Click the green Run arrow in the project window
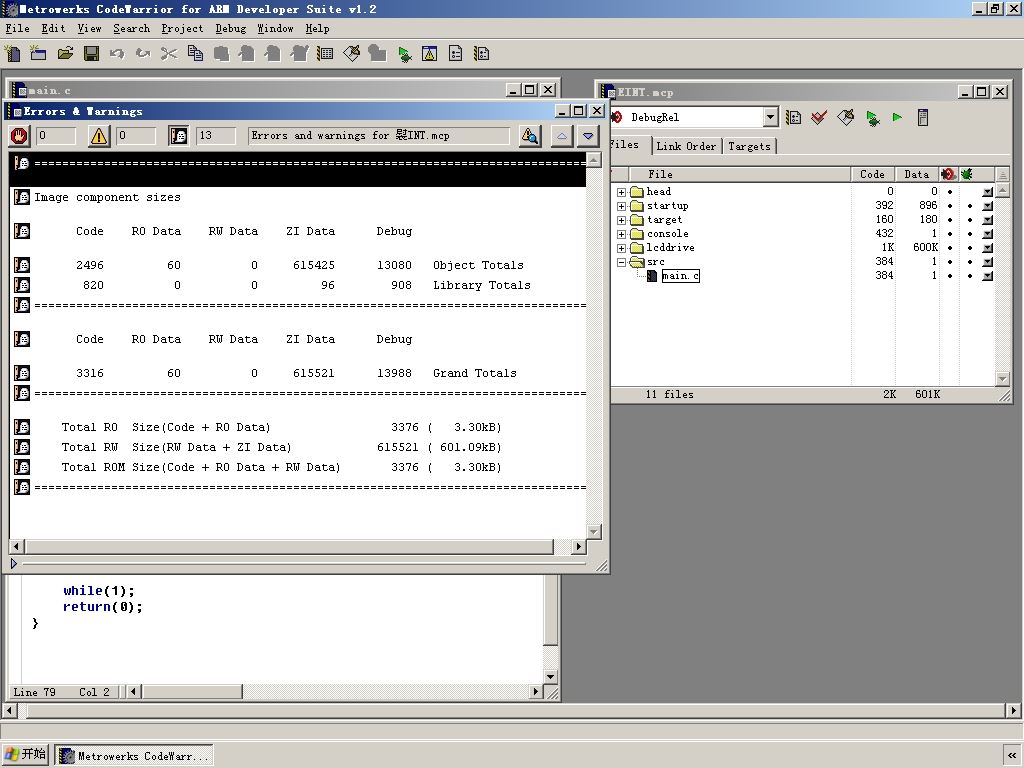The width and height of the screenshot is (1024, 768). click(x=897, y=118)
